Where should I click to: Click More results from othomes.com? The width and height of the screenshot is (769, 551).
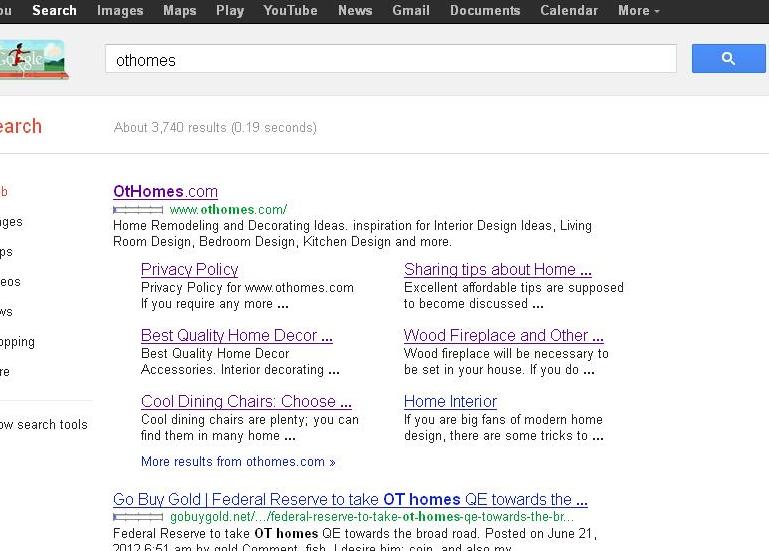click(x=238, y=462)
